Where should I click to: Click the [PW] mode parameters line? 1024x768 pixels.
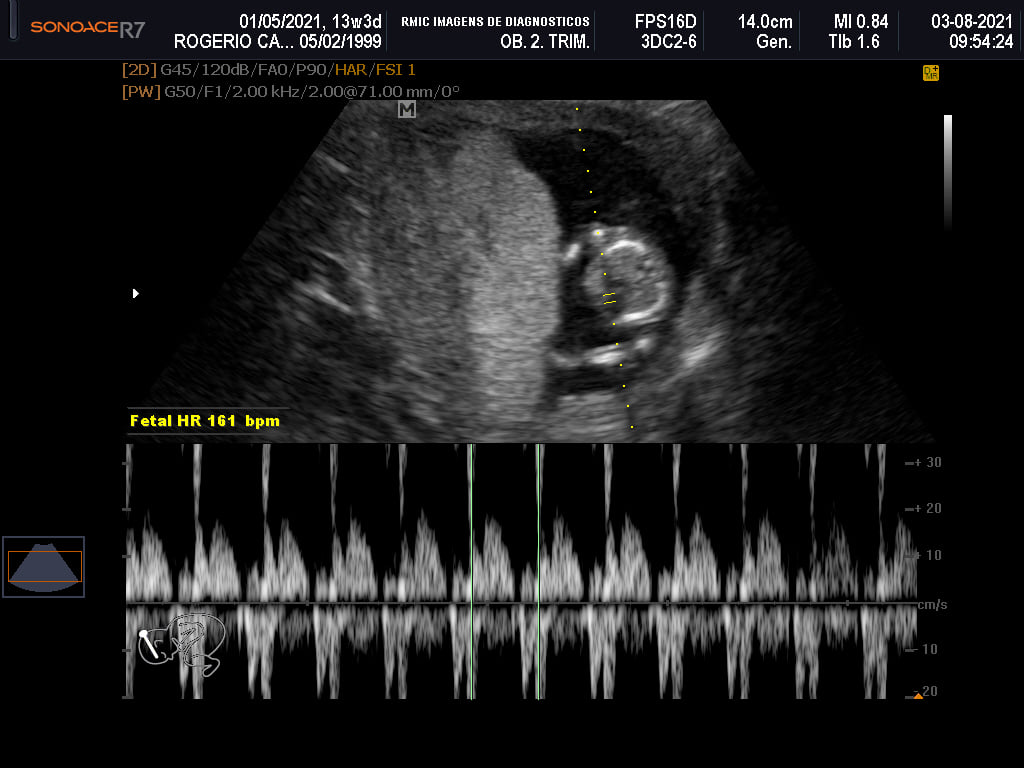(x=291, y=91)
